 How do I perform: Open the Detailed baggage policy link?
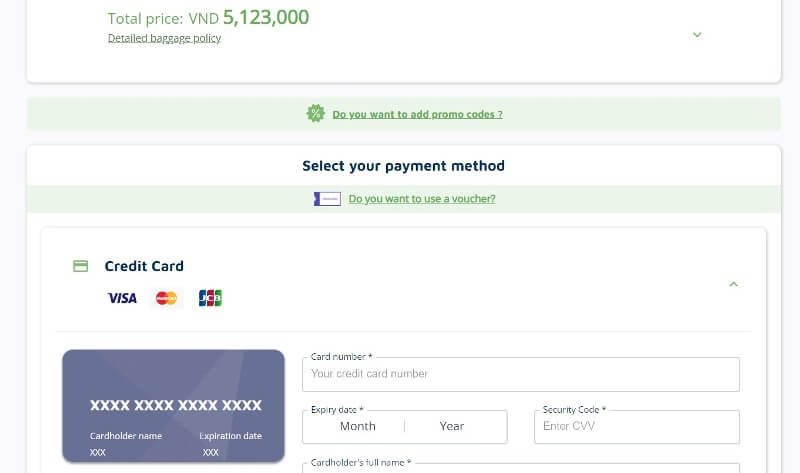[164, 38]
